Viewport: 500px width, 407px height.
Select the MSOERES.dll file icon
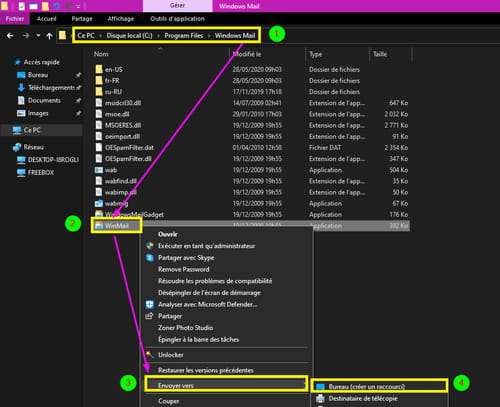[99, 125]
